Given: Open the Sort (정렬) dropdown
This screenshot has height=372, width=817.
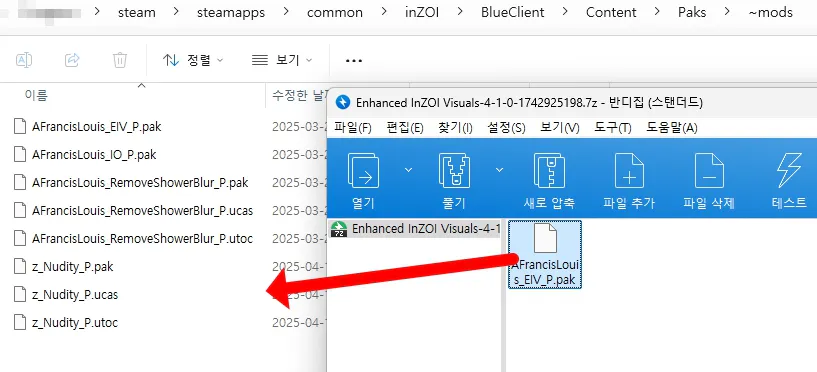Looking at the screenshot, I should [193, 60].
